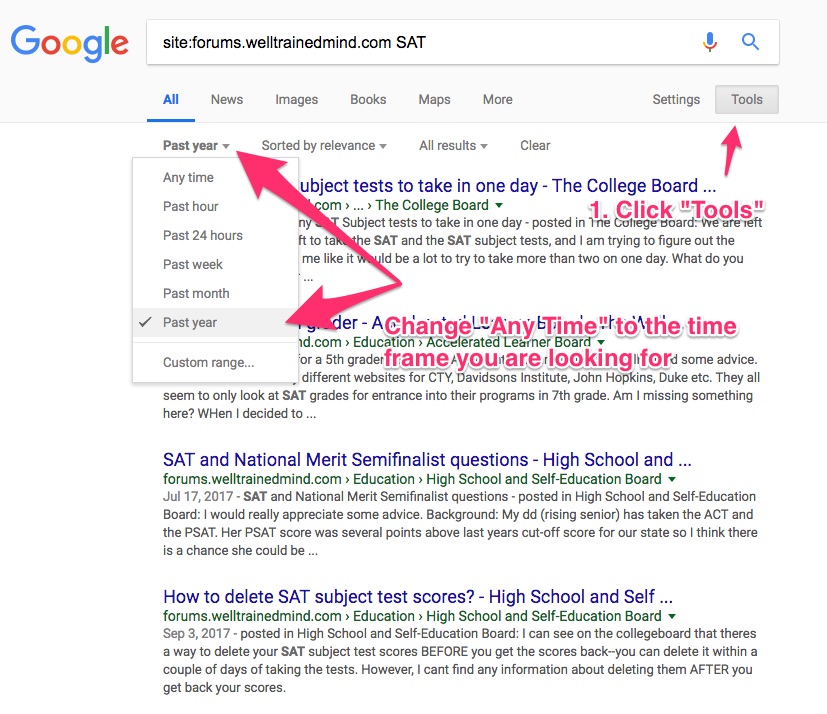The image size is (827, 714).
Task: Open the More search categories menu
Action: pyautogui.click(x=497, y=100)
